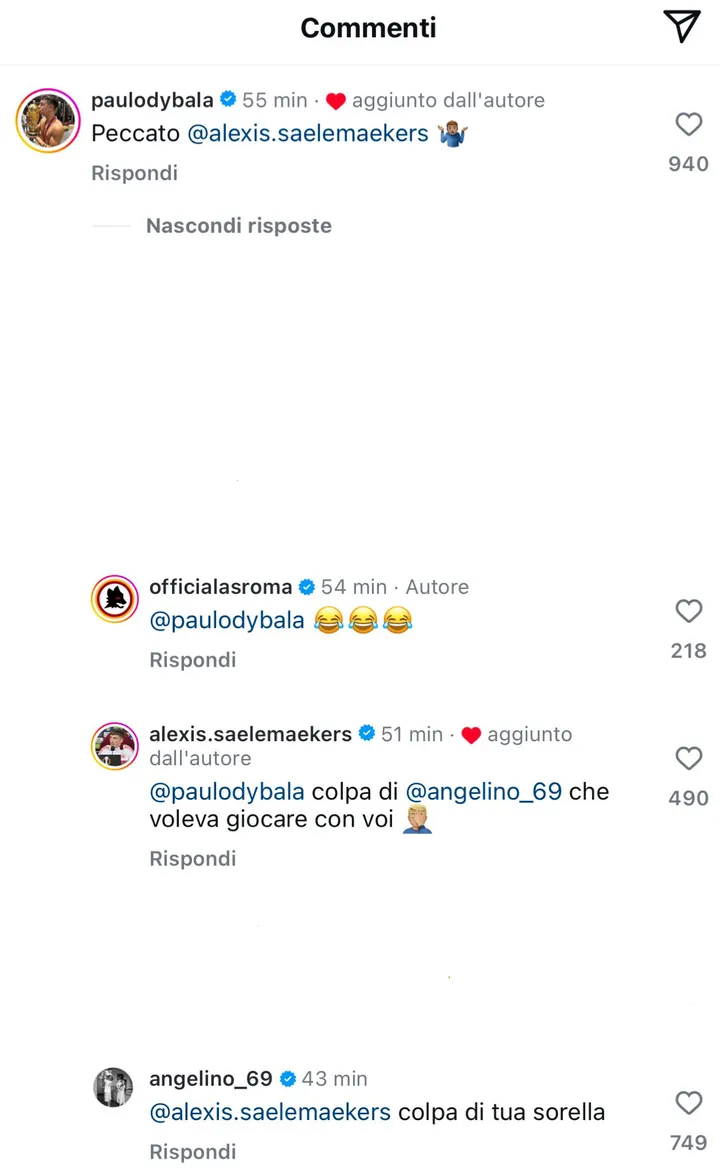Reply to alexis.saelemaekers with Rispondi
The image size is (720, 1174).
tap(192, 858)
